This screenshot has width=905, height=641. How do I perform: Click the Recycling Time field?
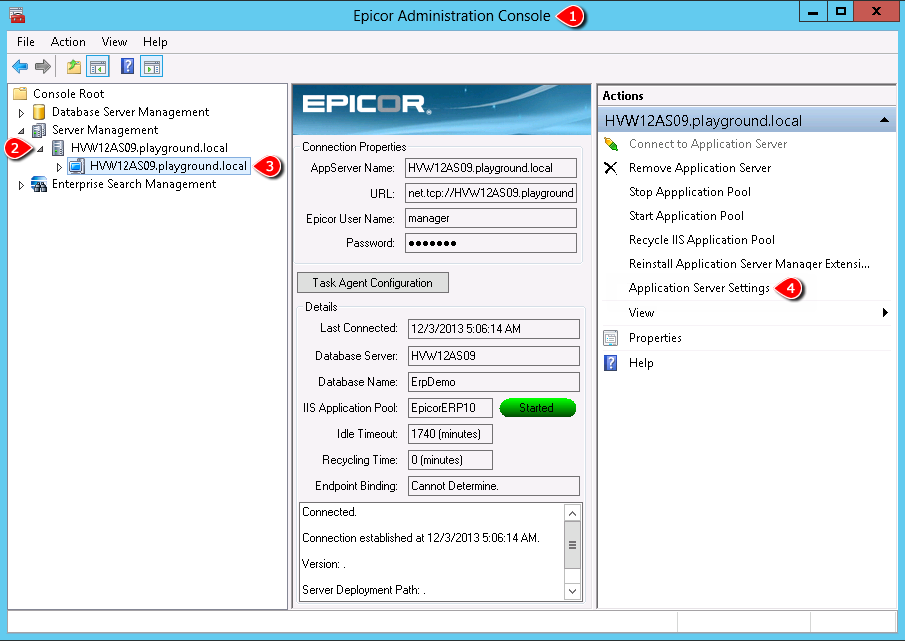click(450, 460)
